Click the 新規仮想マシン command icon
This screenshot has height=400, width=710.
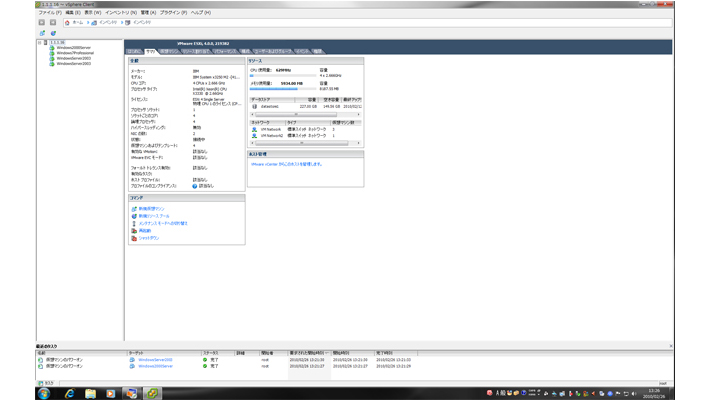click(x=134, y=209)
